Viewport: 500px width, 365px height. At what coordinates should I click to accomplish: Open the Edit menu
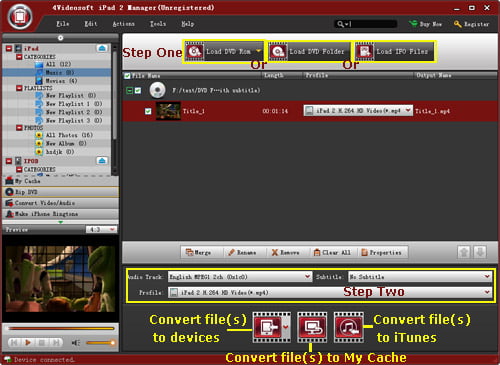point(91,24)
